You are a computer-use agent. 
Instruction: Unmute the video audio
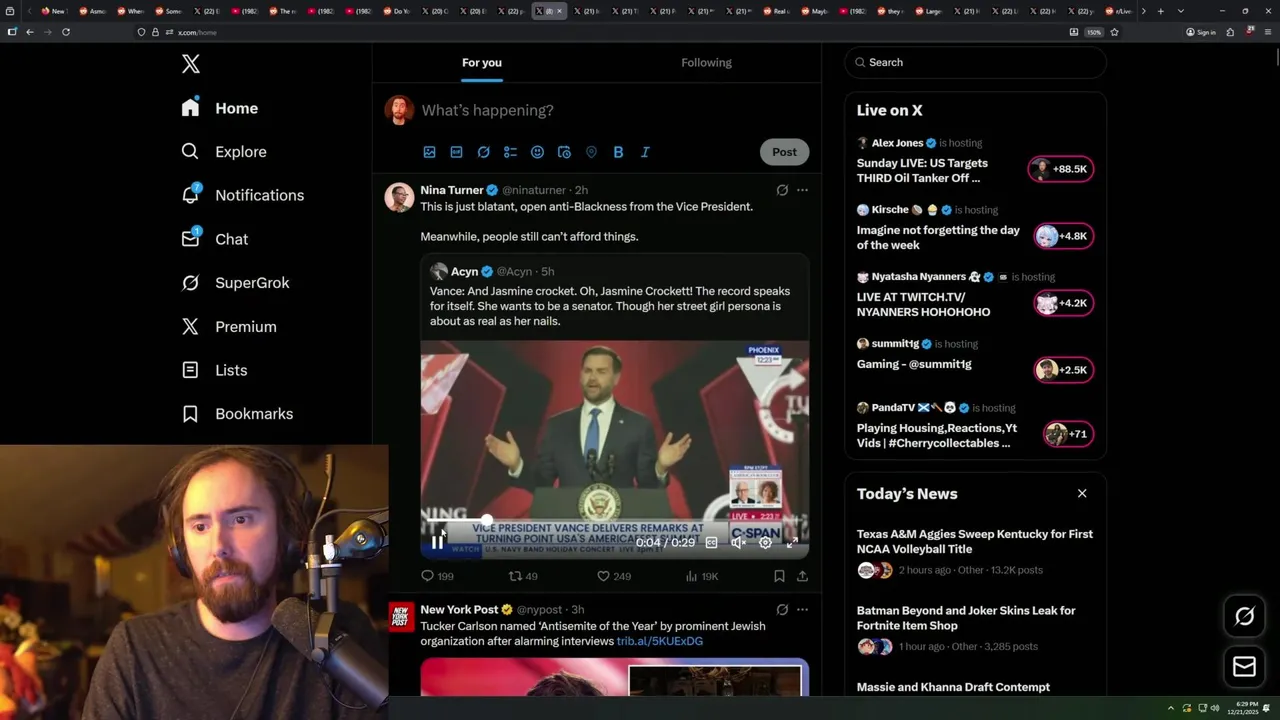click(x=738, y=542)
